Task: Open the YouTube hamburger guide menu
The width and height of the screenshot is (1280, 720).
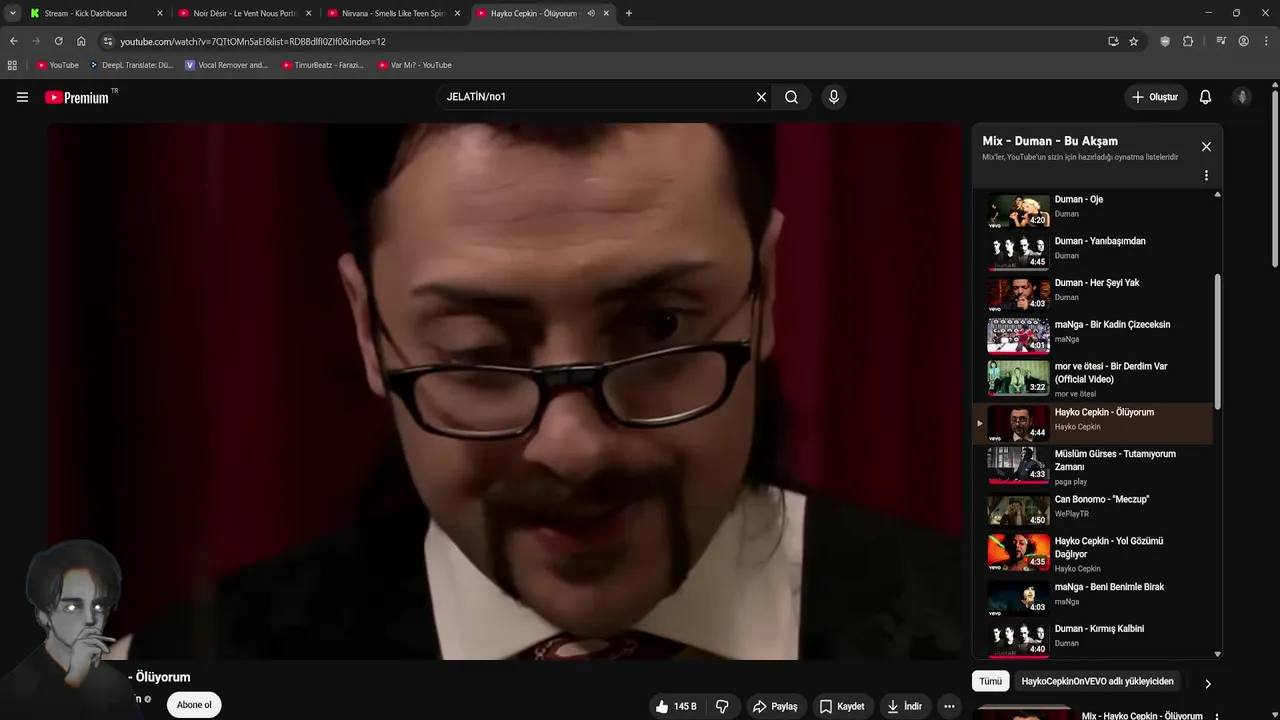Action: click(x=22, y=97)
